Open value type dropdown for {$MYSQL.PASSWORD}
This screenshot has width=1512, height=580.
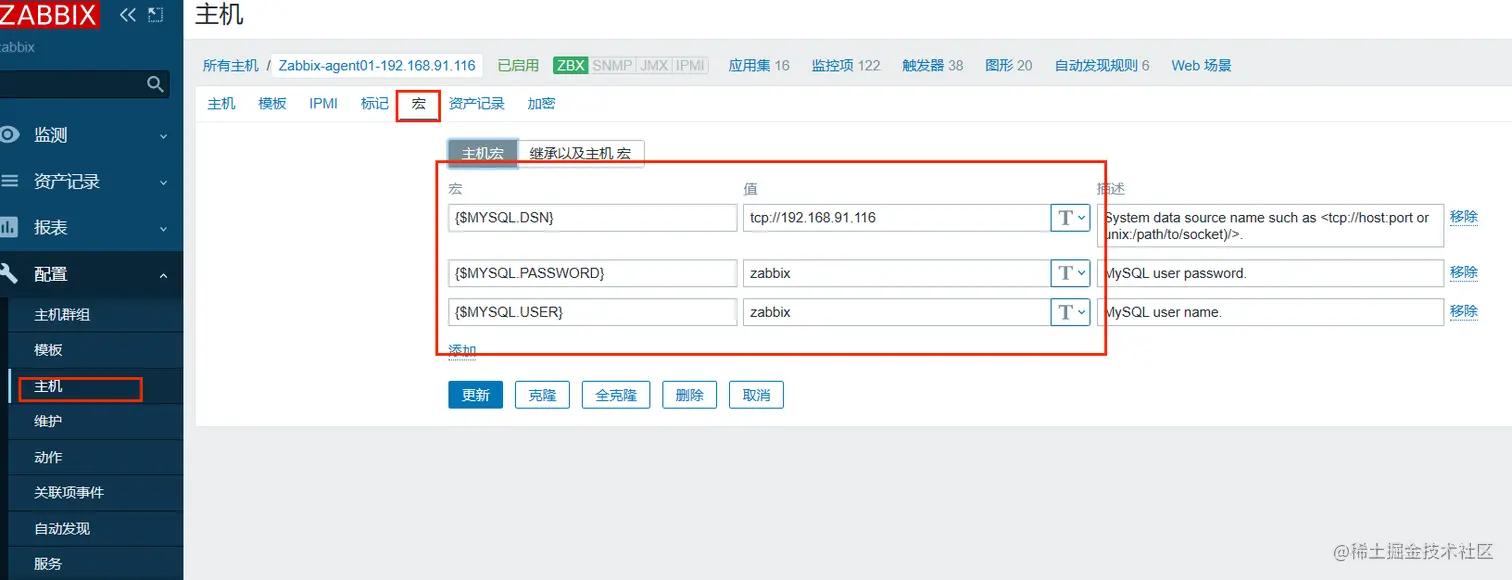pos(1070,272)
